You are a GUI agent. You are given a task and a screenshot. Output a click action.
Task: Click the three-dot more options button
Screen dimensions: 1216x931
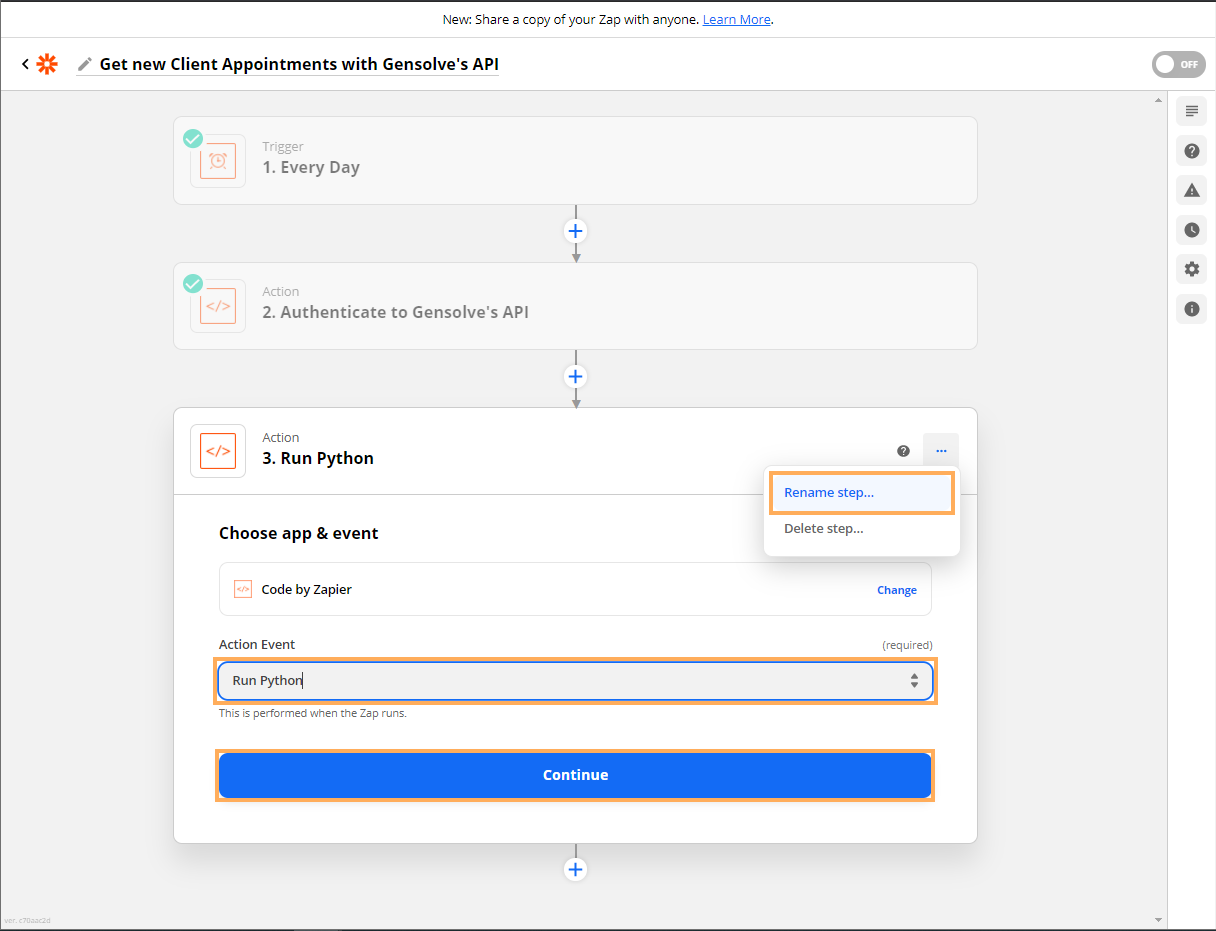tap(941, 451)
